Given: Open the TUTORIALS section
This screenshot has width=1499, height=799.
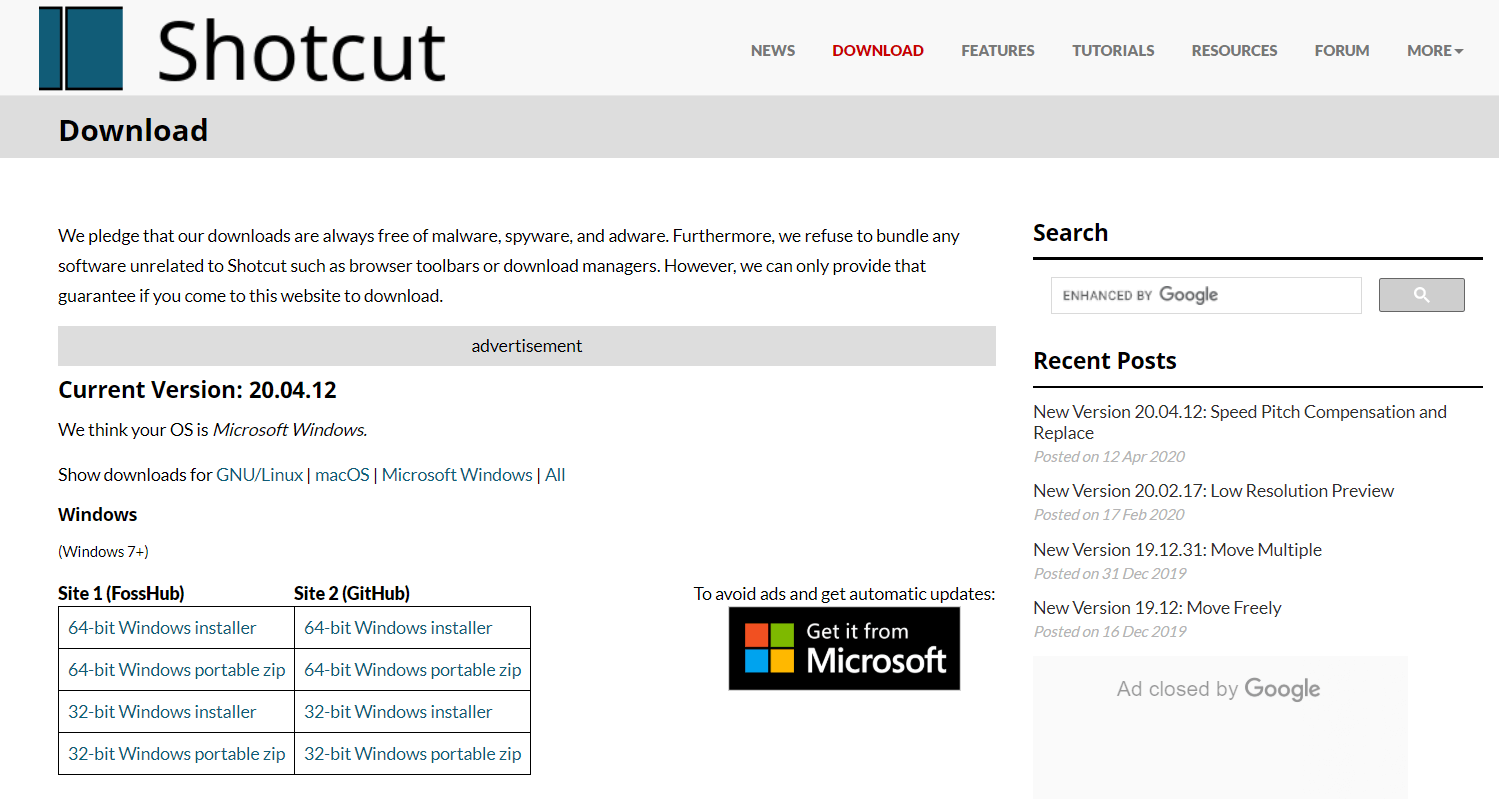Looking at the screenshot, I should click(x=1112, y=50).
